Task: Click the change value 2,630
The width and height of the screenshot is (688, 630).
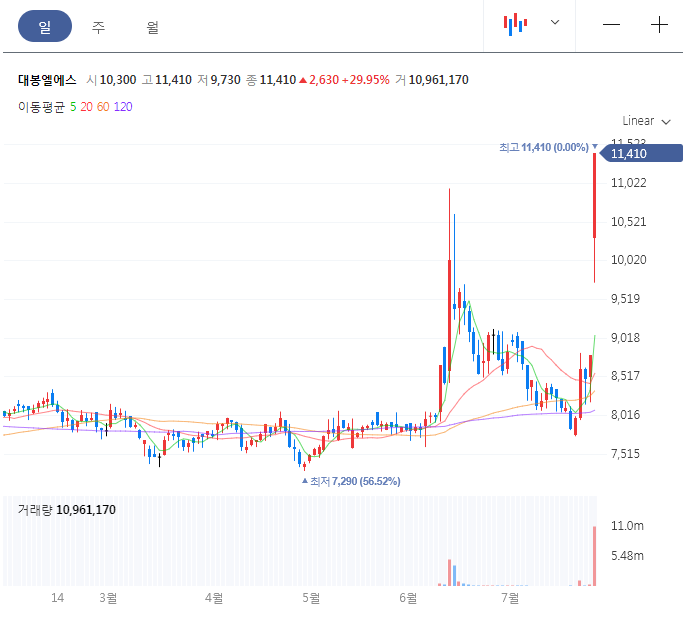Action: (324, 80)
